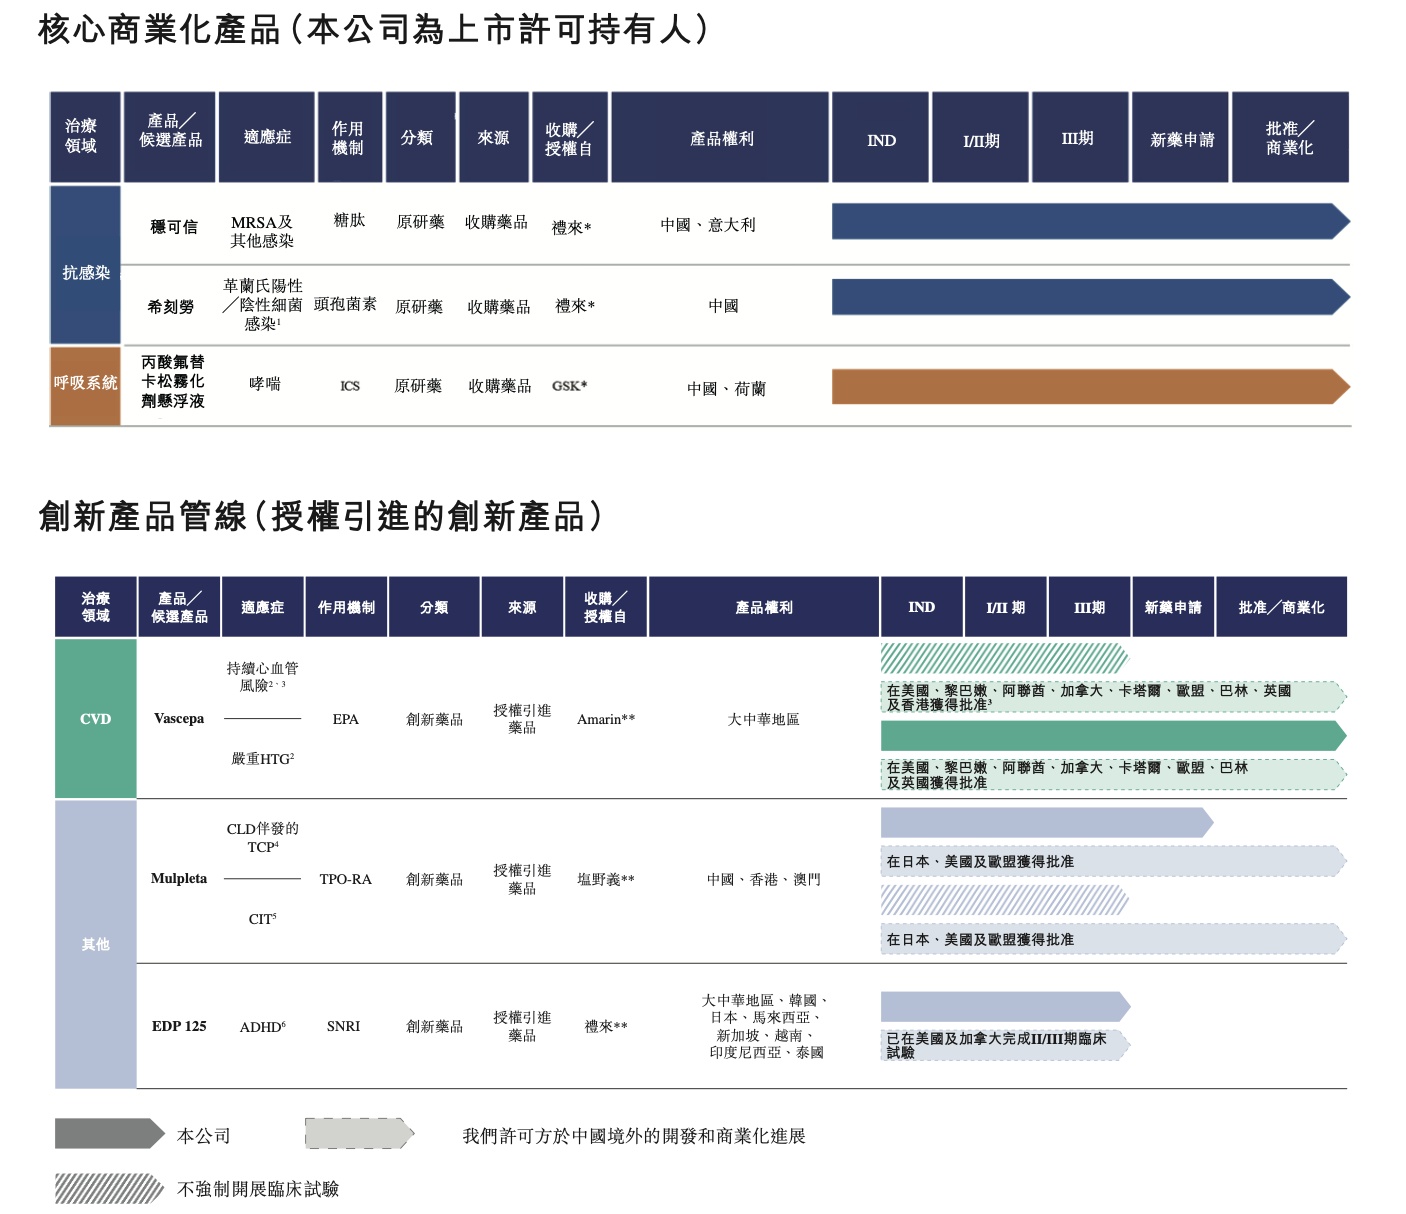
Task: Select mechanism cell 糖肽
Action: click(349, 220)
